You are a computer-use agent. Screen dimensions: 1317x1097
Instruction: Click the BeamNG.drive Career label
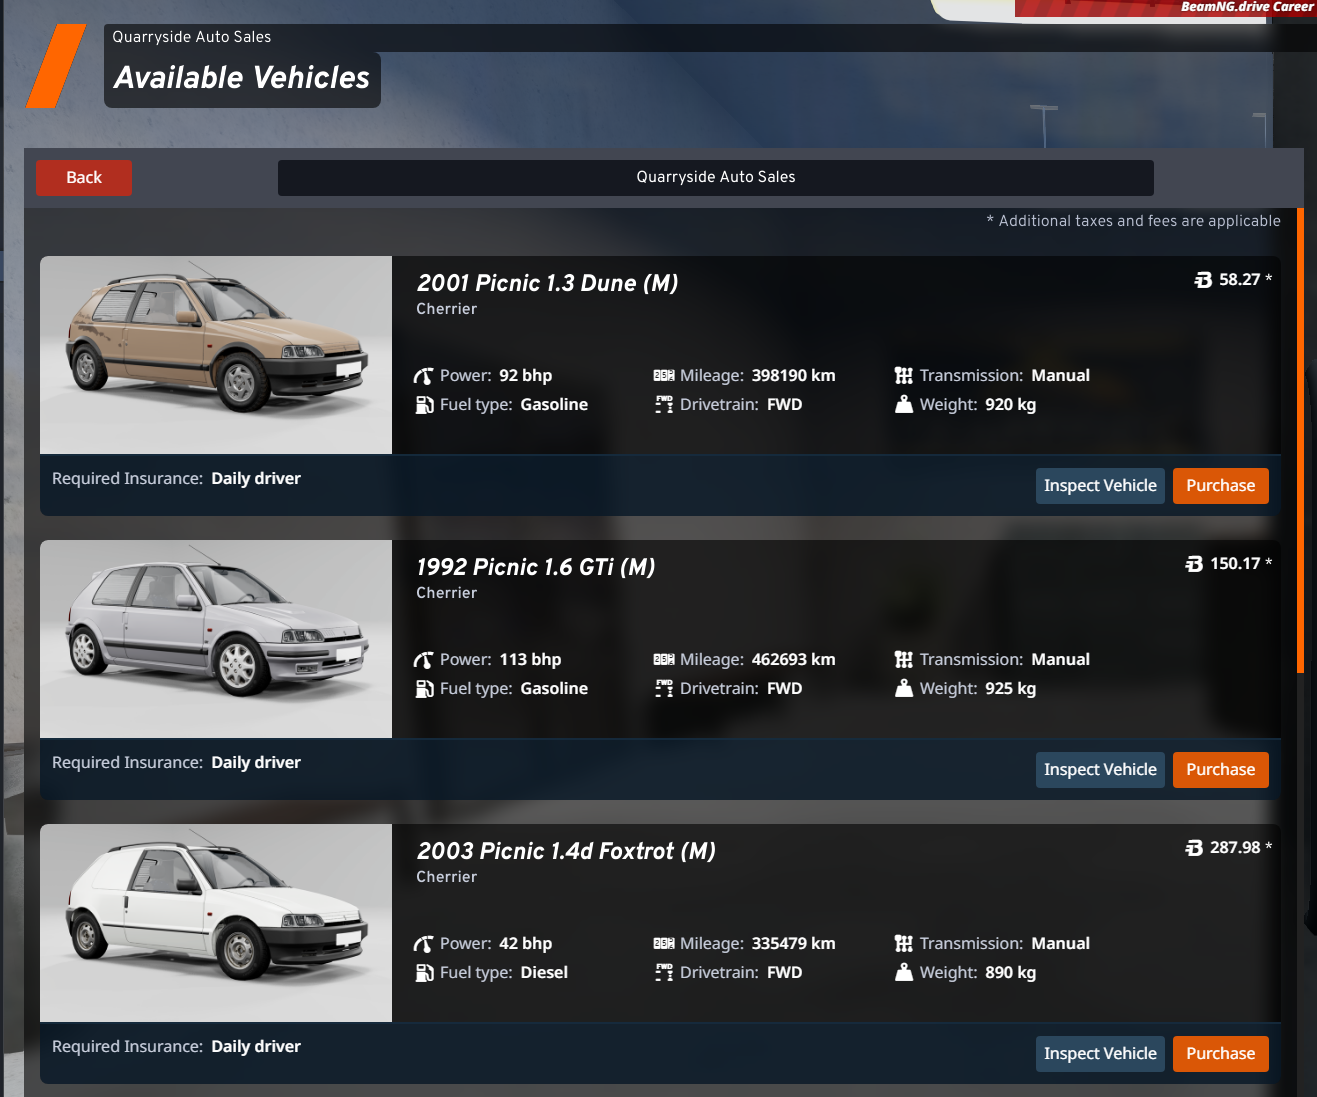(x=1247, y=7)
